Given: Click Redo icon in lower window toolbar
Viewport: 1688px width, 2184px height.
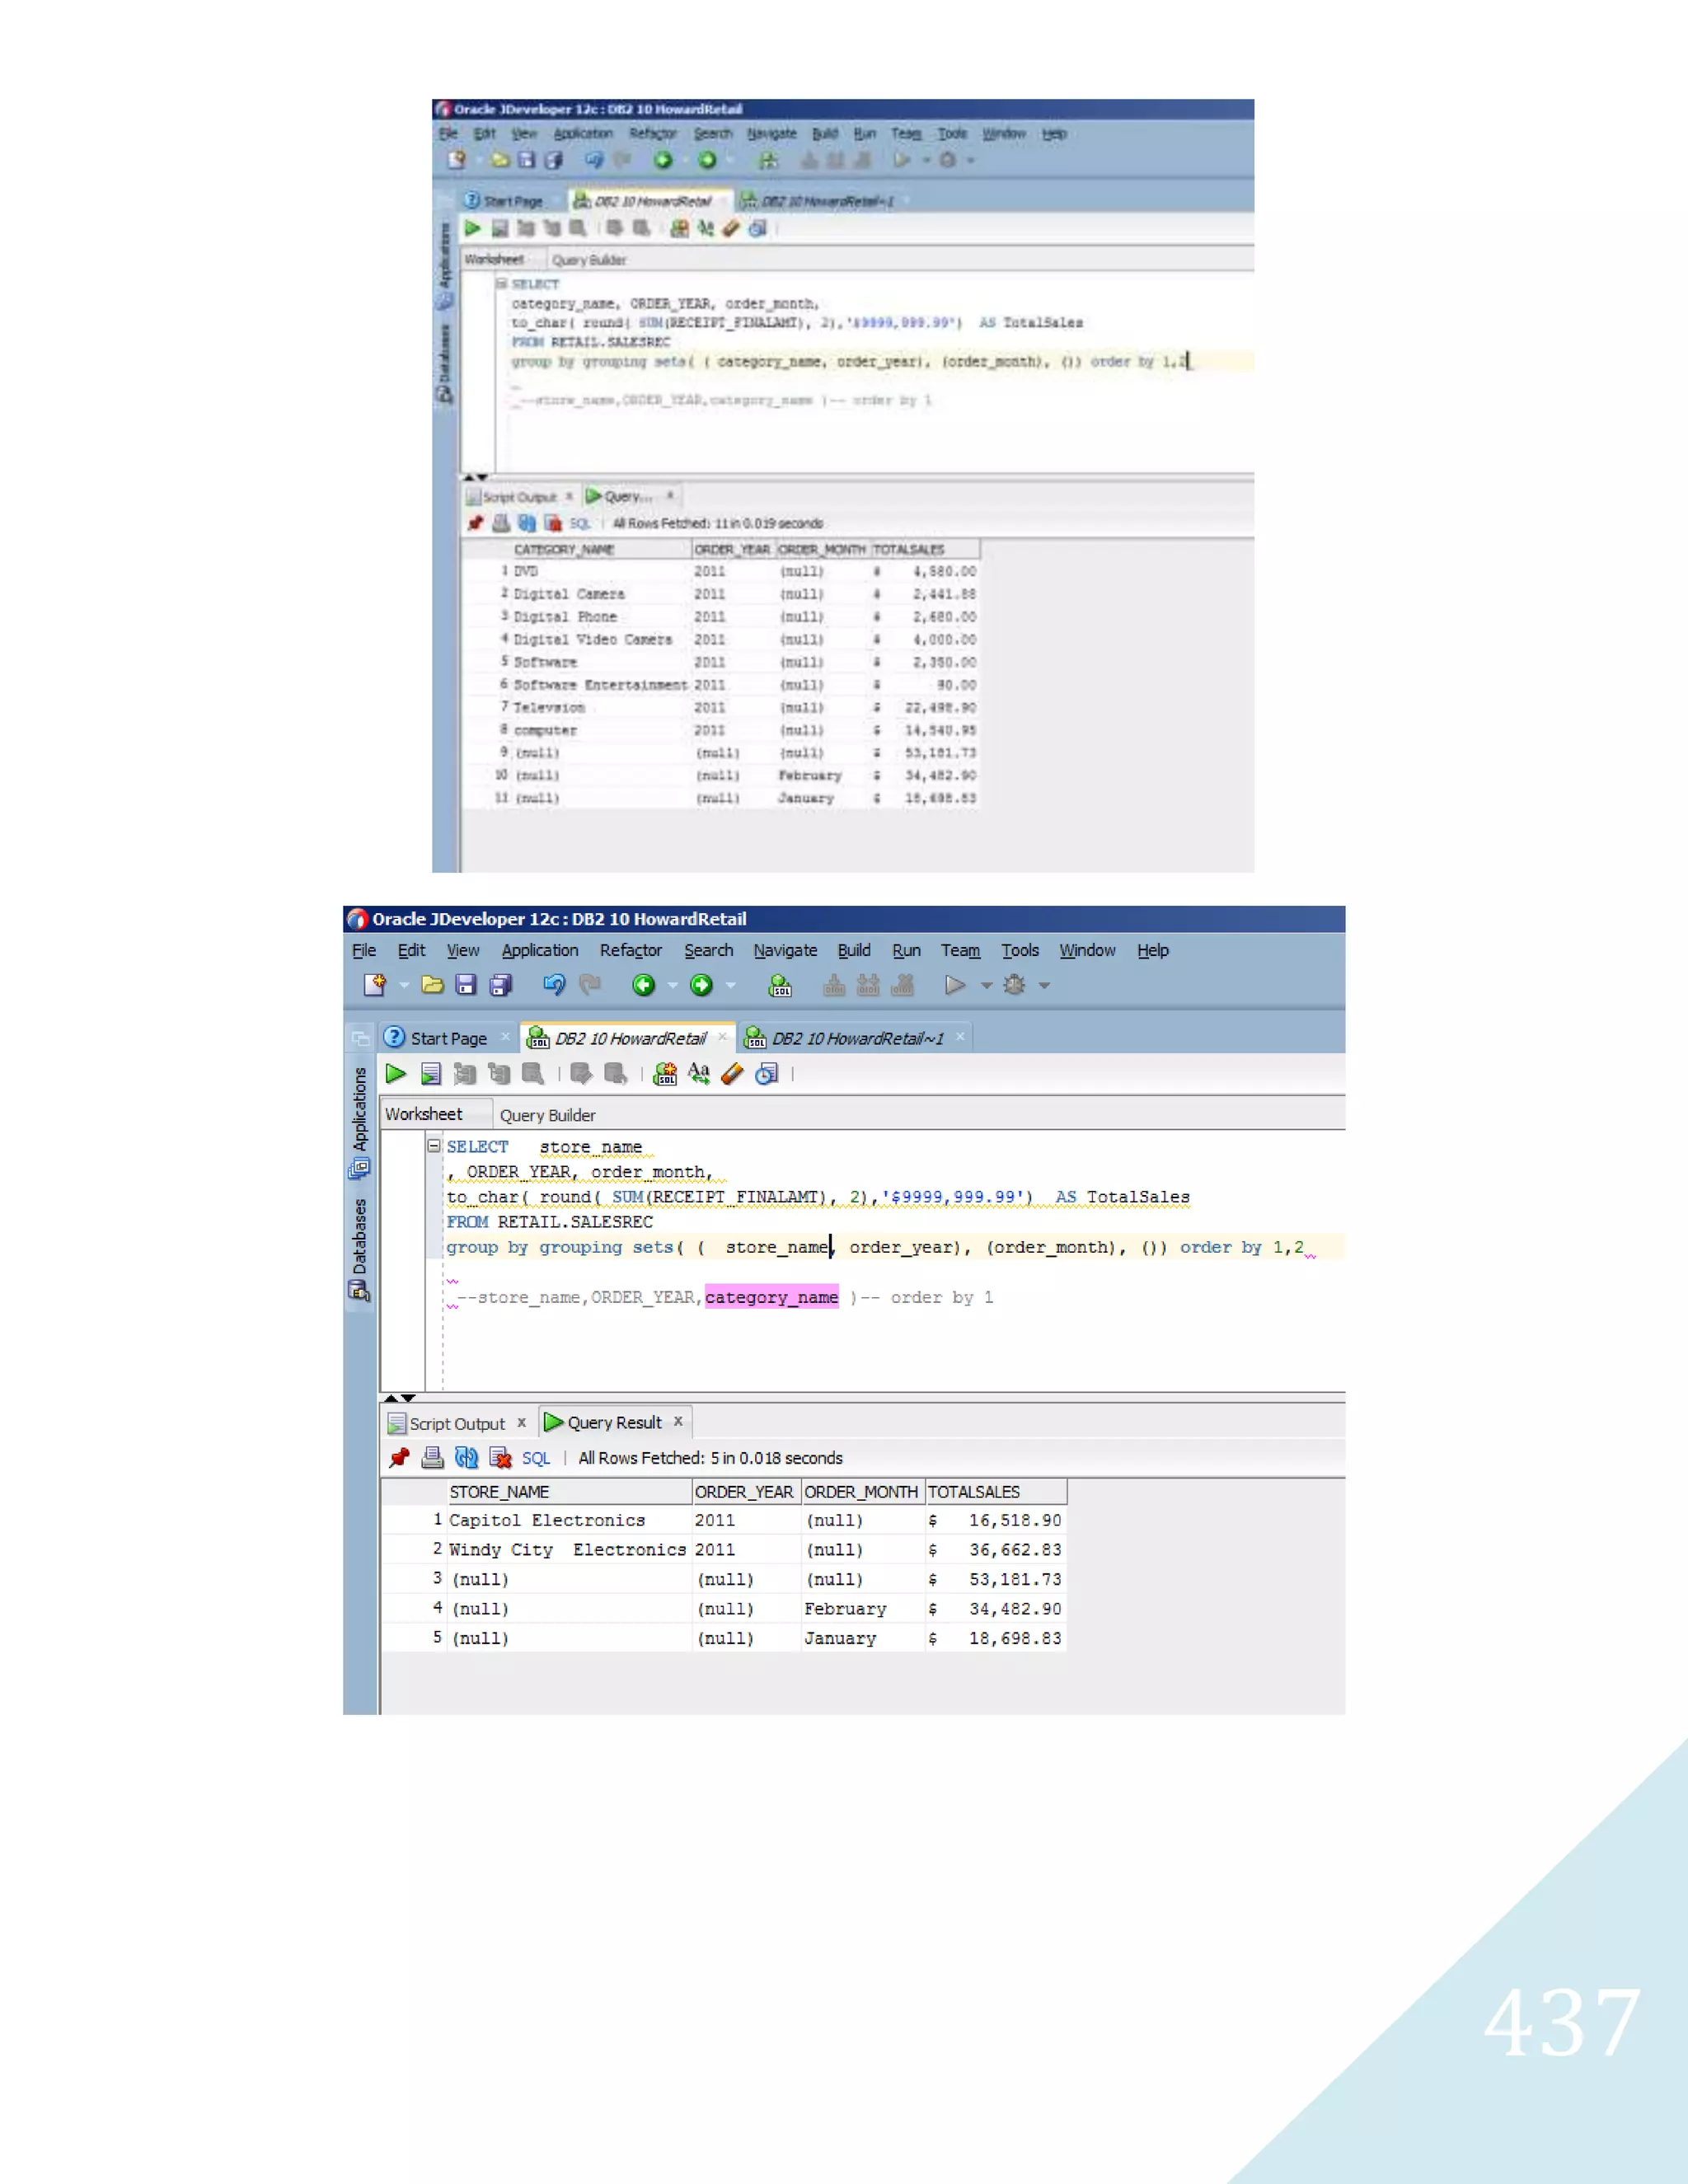Looking at the screenshot, I should tap(590, 985).
